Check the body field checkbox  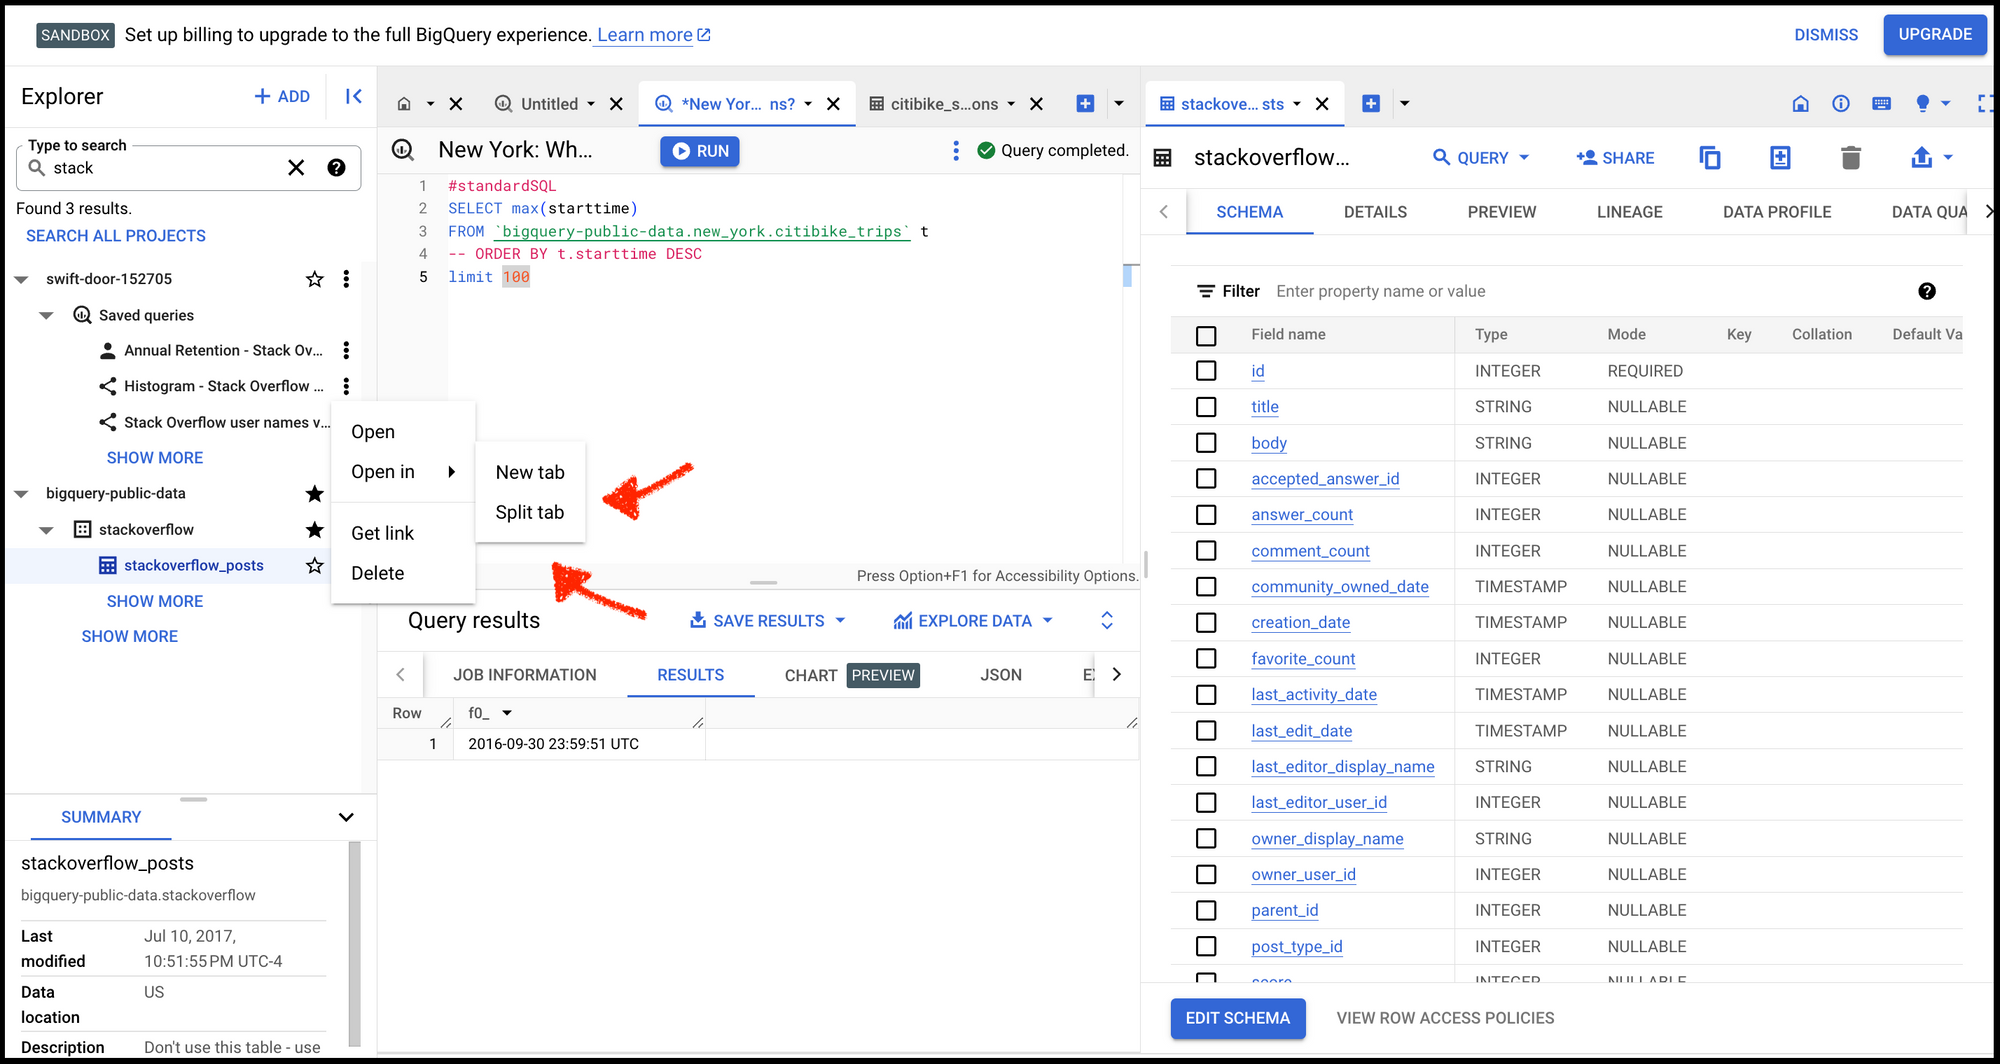[x=1206, y=443]
